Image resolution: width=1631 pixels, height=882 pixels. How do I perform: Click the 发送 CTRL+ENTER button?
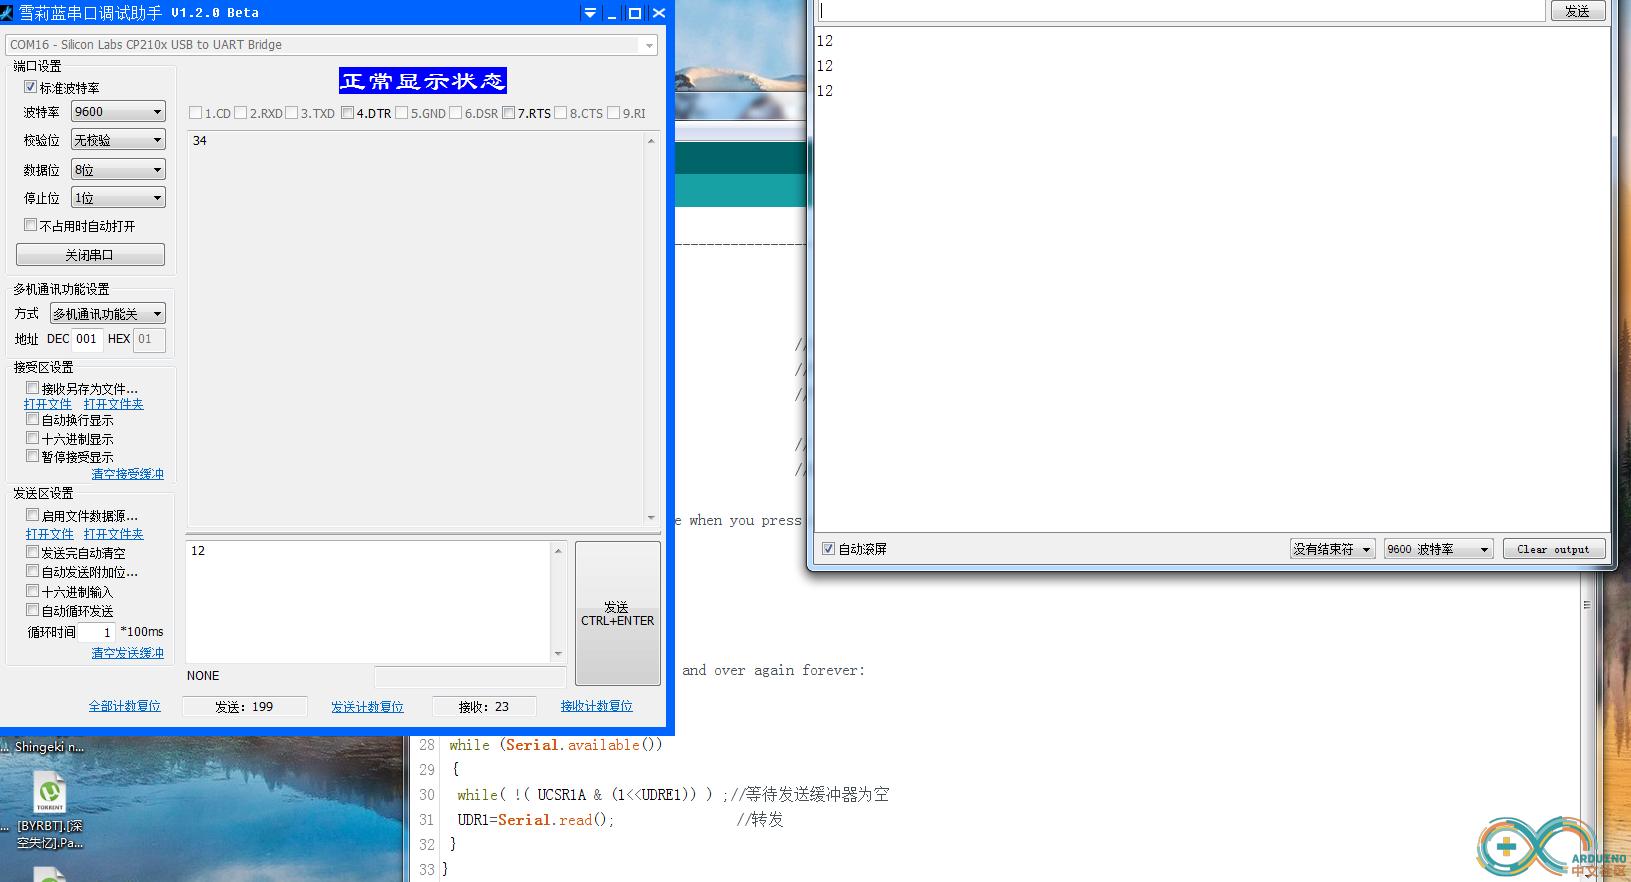(618, 613)
